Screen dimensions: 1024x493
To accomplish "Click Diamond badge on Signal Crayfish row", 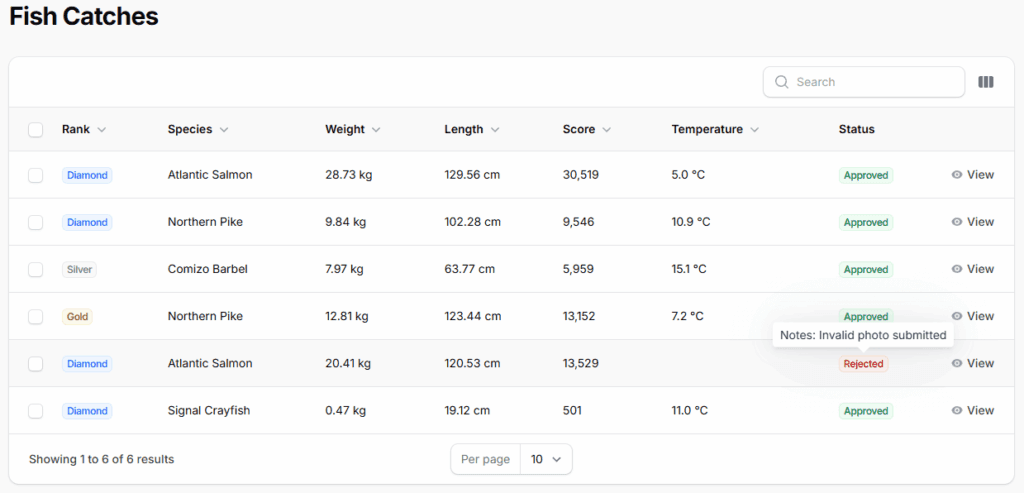I will coord(87,411).
